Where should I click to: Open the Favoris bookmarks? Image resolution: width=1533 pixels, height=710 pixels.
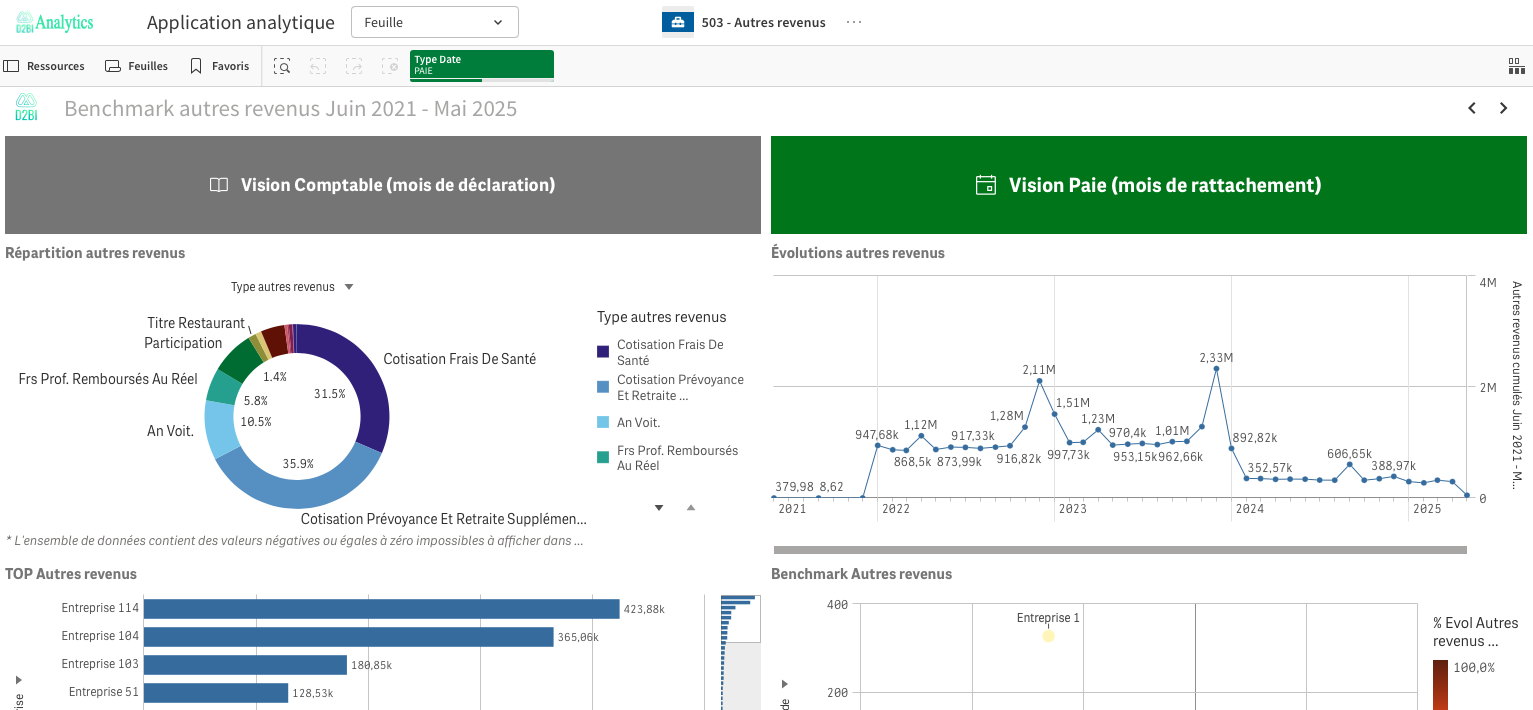point(220,66)
